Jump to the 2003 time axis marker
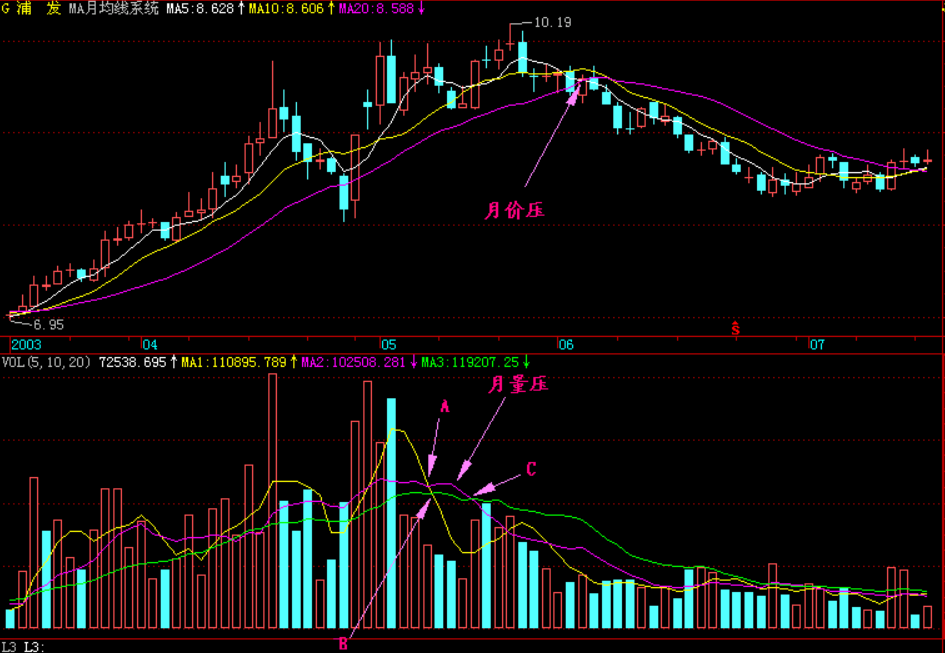This screenshot has height=653, width=945. tap(19, 343)
